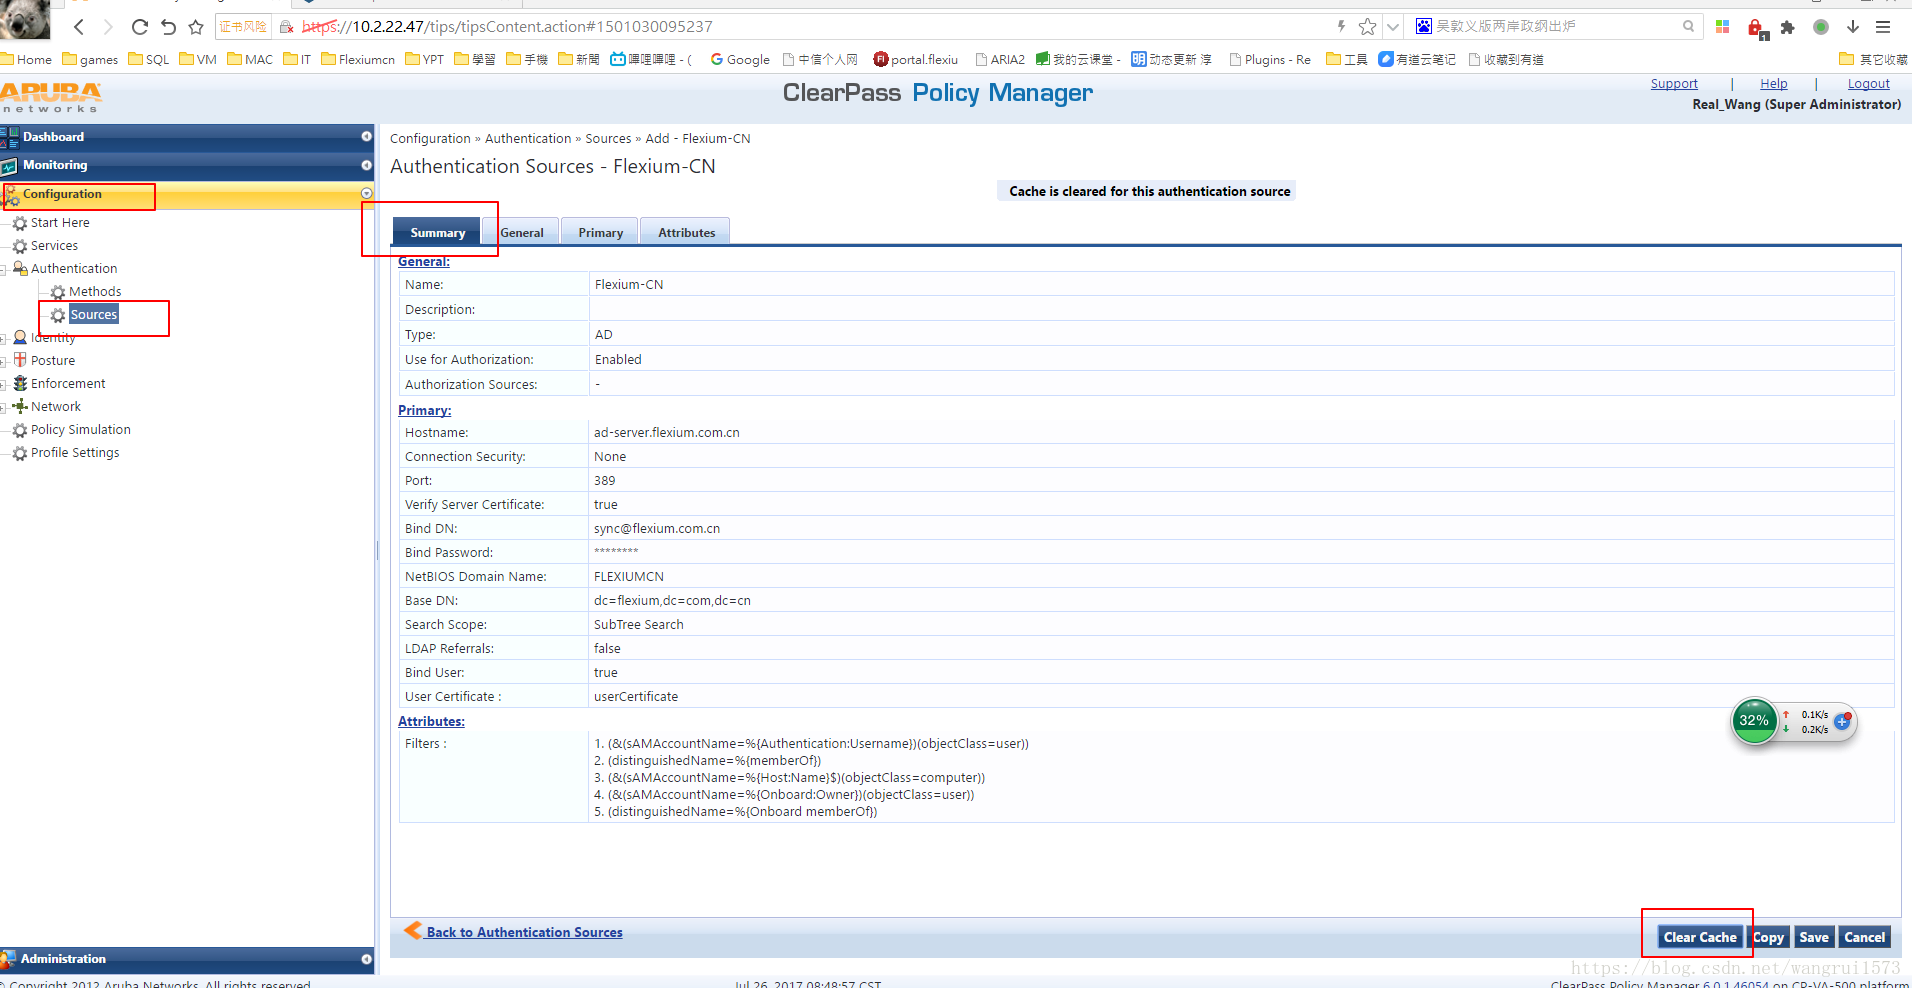Viewport: 1912px width, 988px height.
Task: Collapse the Authentication tree node
Action: pyautogui.click(x=4, y=270)
